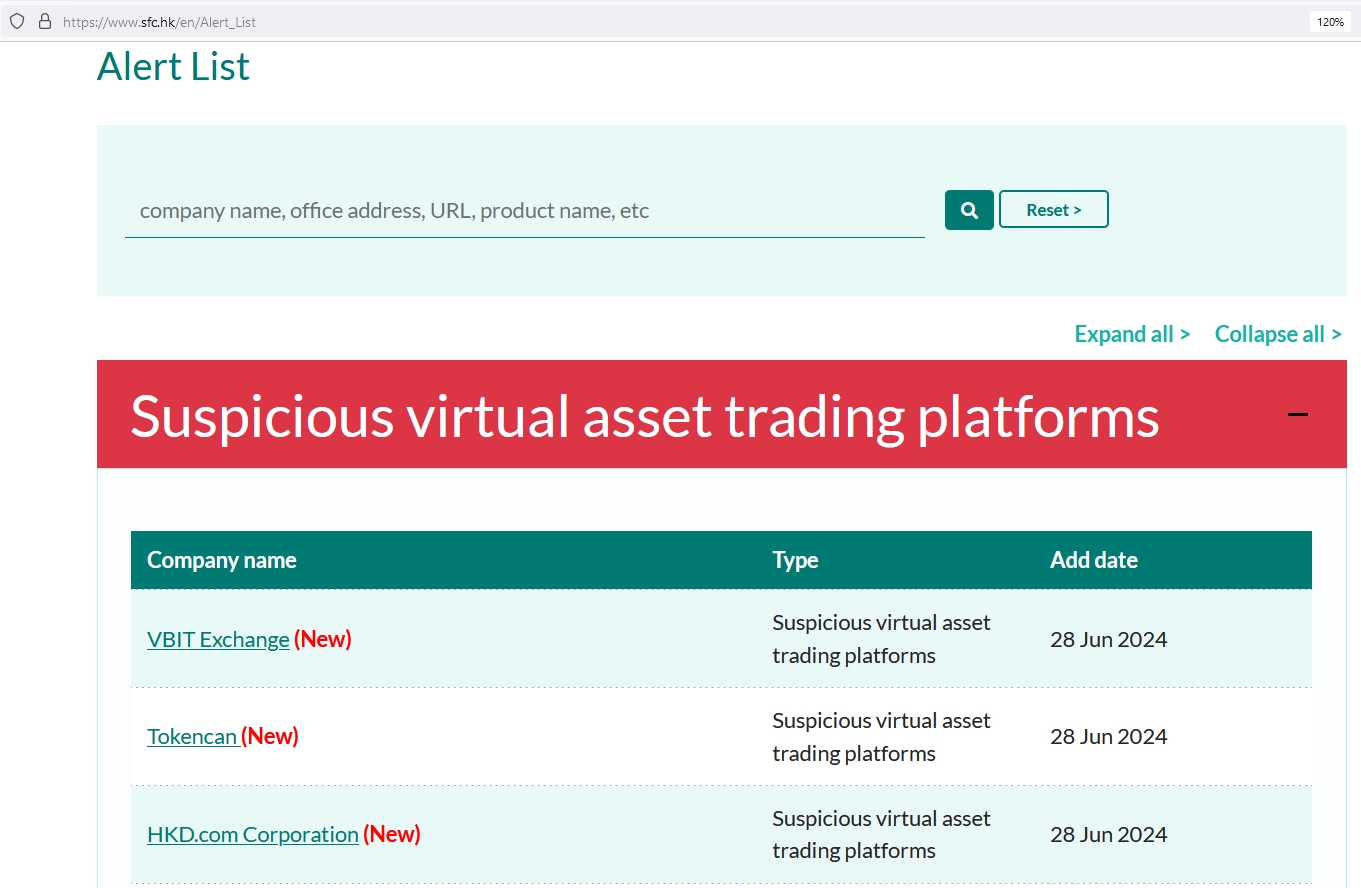The width and height of the screenshot is (1361, 888).
Task: Collapse section using the minus icon
Action: pos(1297,414)
